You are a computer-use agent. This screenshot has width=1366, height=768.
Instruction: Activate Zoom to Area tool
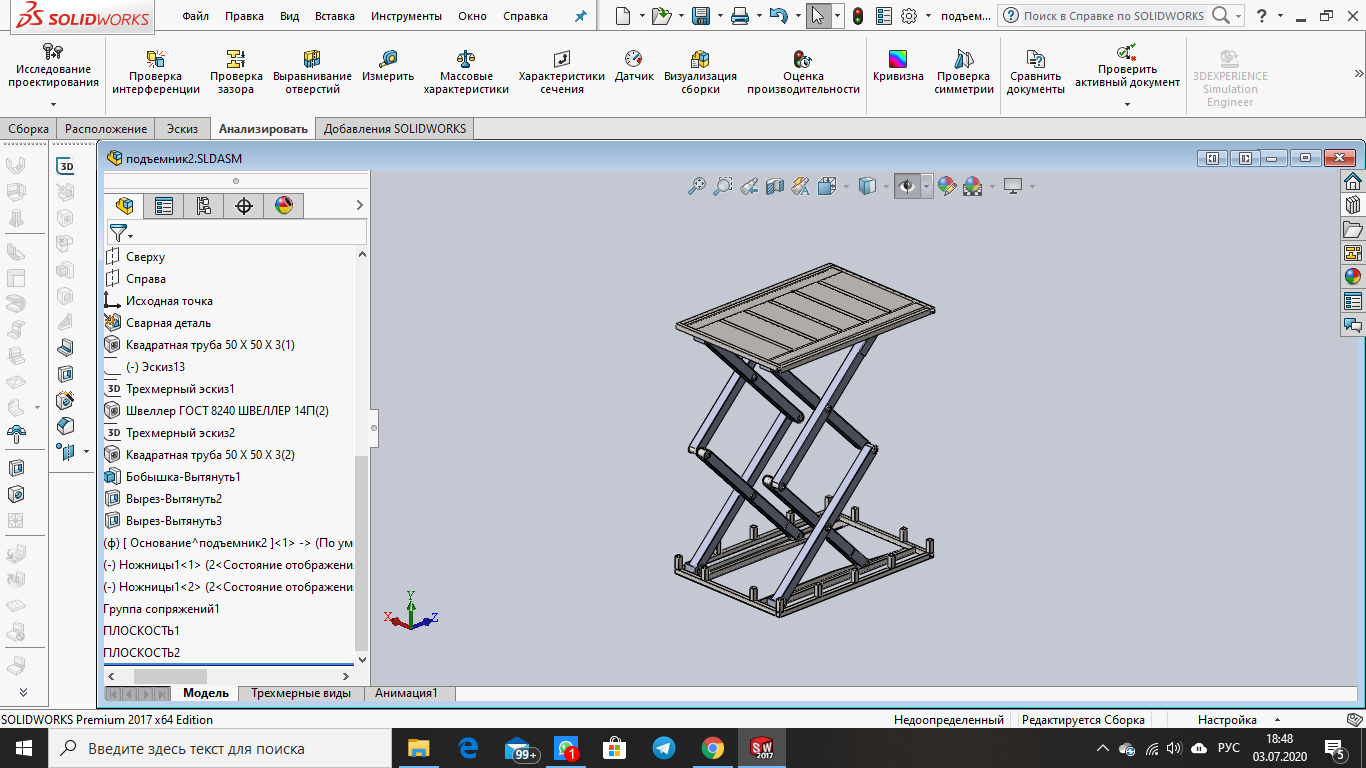723,186
